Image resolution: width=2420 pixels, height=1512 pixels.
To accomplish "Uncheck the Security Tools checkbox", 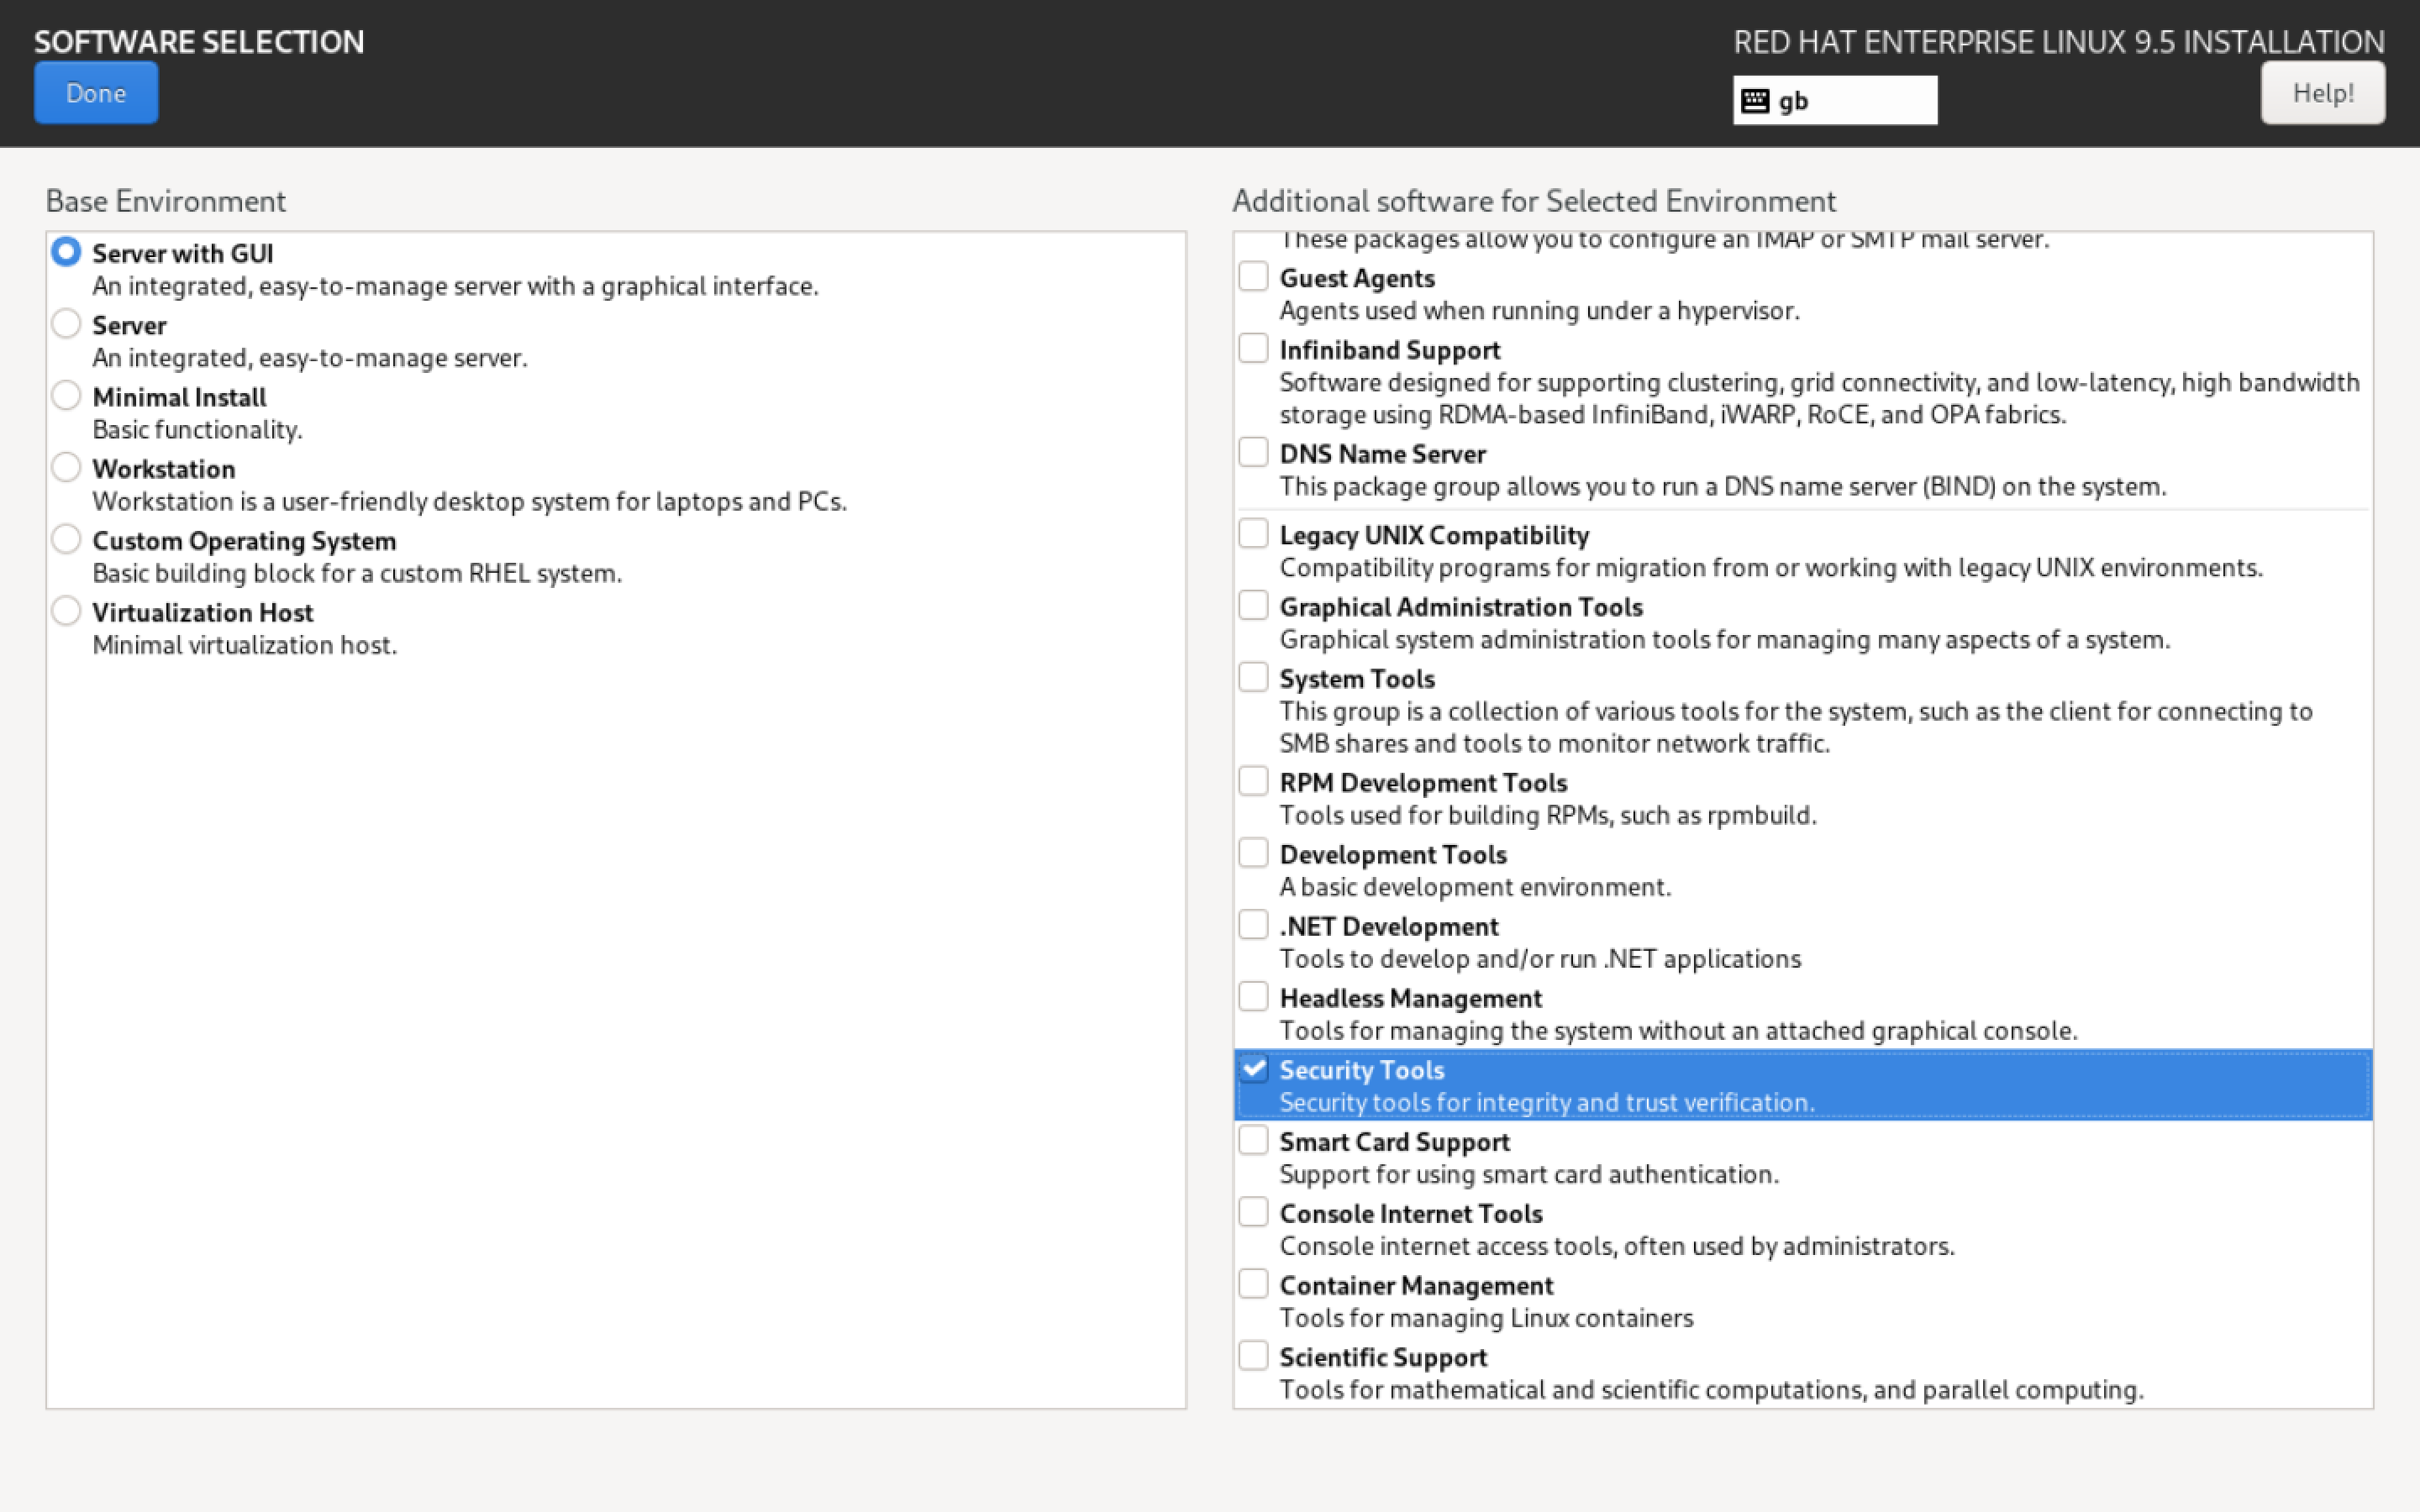I will 1253,1069.
